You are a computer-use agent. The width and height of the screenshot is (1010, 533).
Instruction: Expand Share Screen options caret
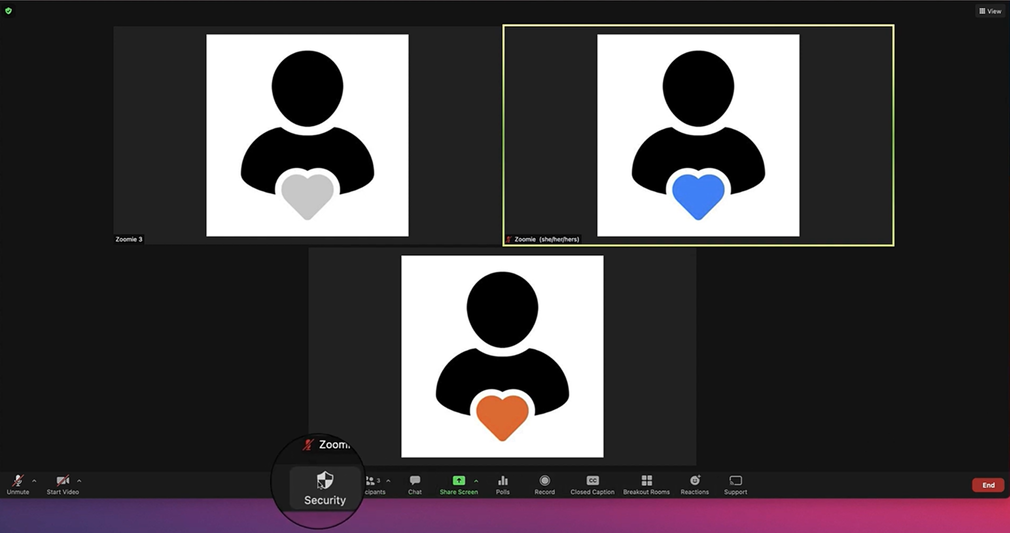476,481
